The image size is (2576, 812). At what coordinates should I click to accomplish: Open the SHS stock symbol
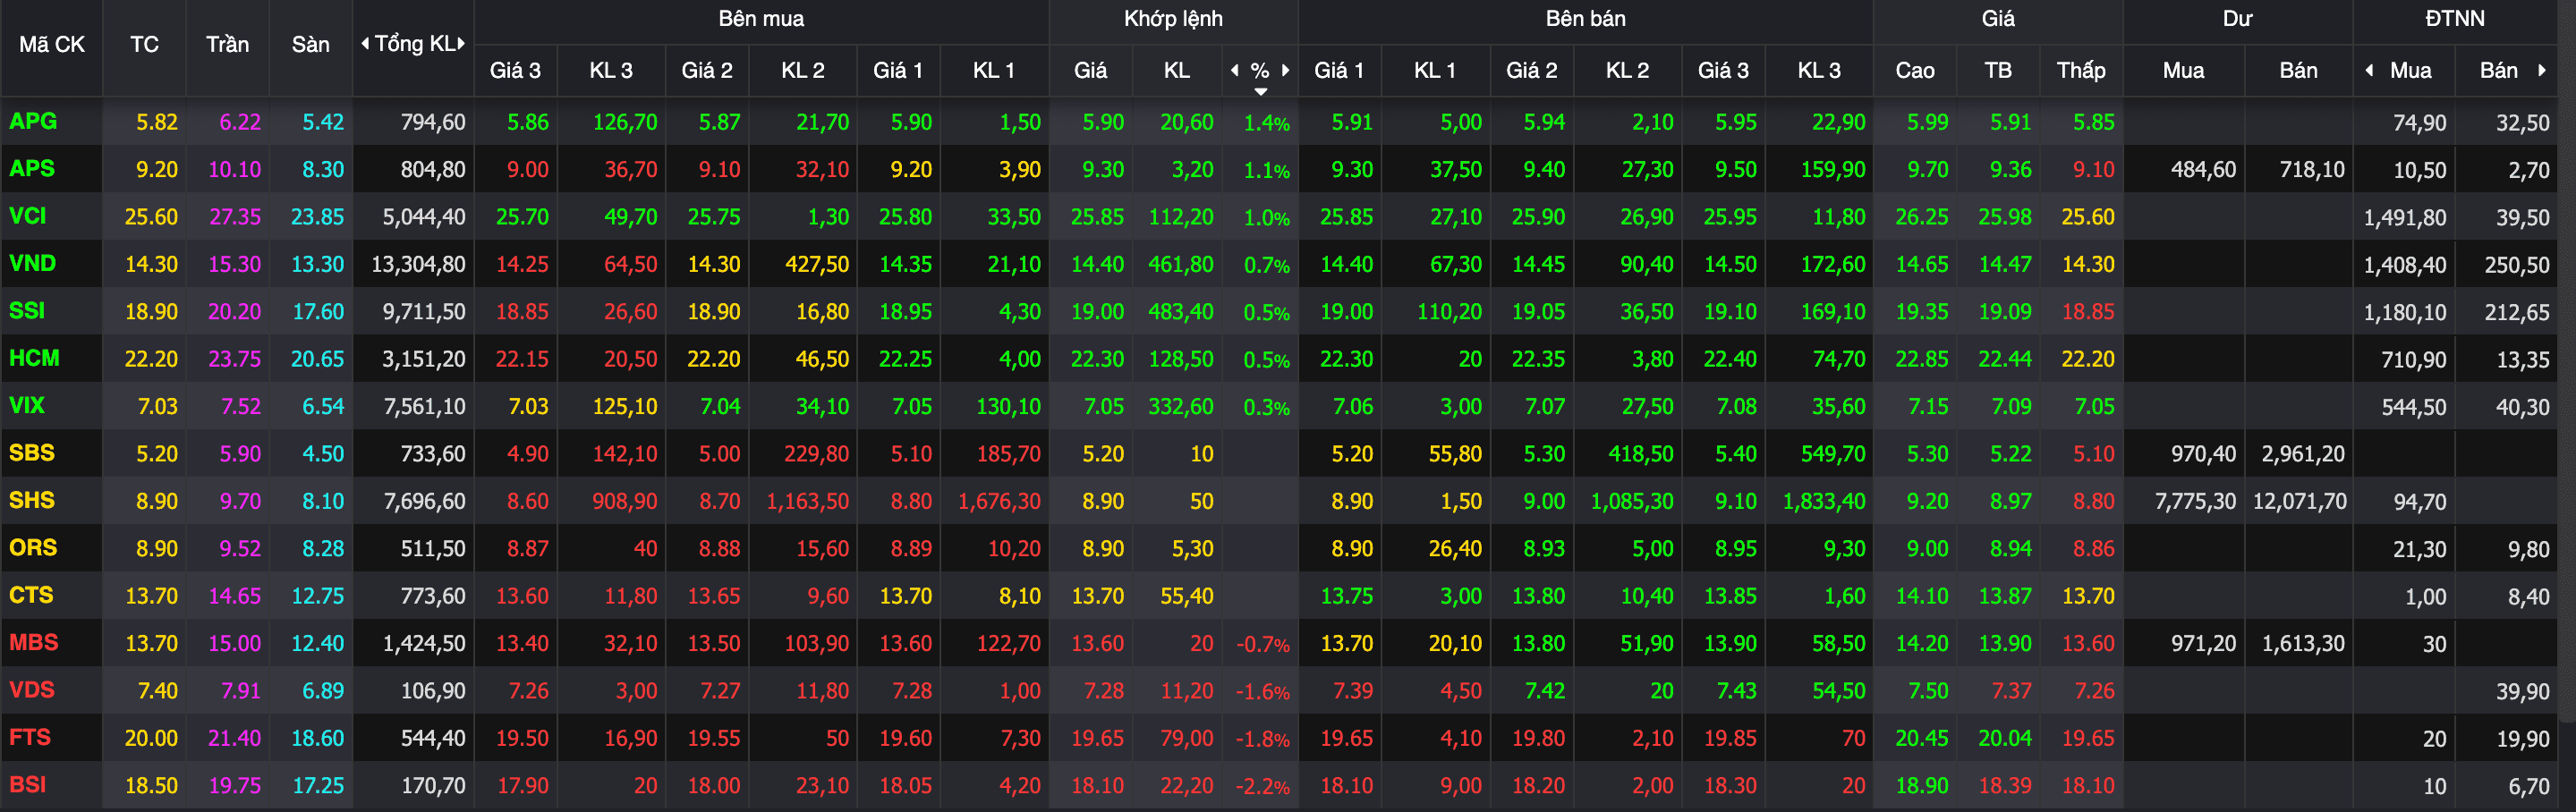click(x=32, y=500)
